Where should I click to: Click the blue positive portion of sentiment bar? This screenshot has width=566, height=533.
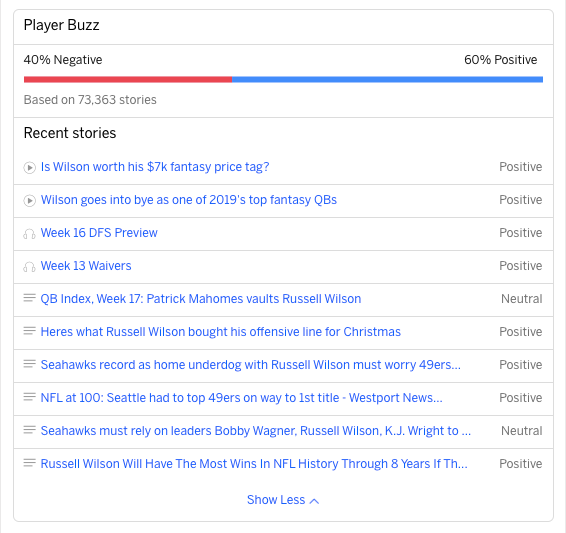(387, 79)
